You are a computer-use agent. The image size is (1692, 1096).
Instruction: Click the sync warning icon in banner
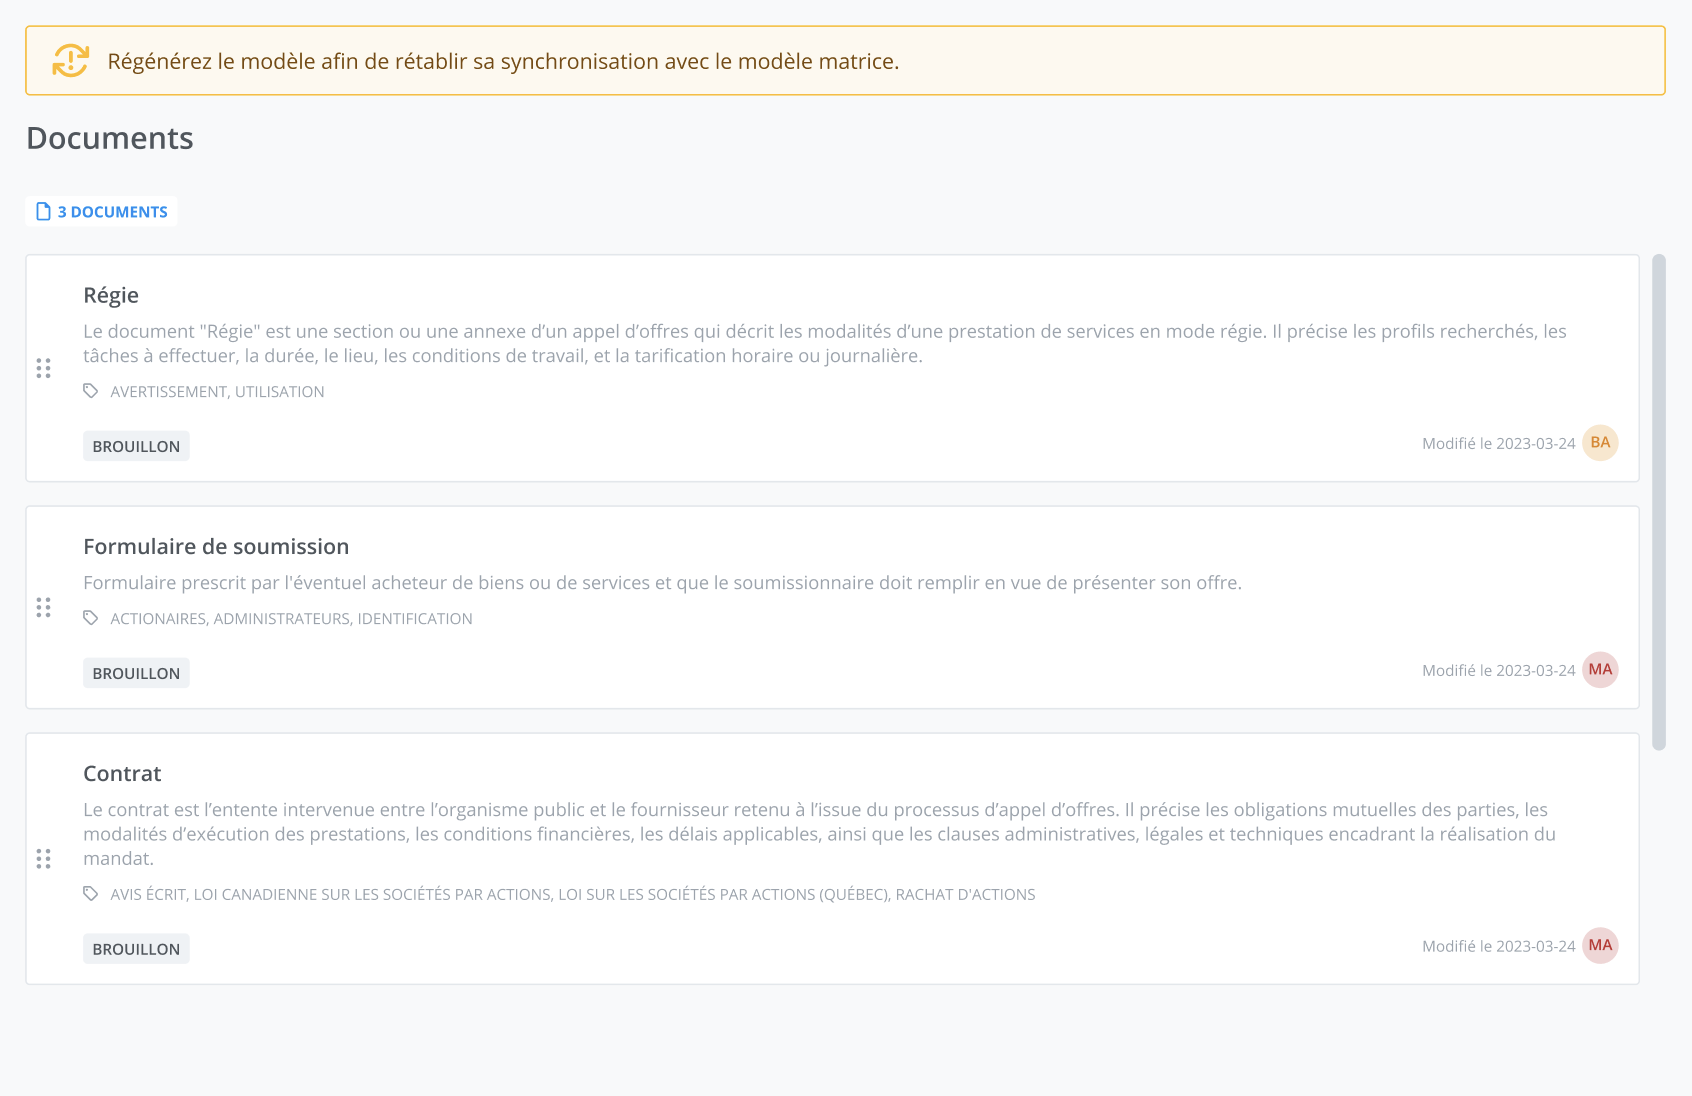70,61
